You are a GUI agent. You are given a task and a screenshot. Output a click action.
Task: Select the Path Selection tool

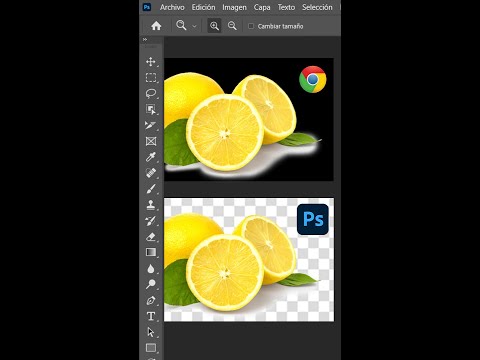[x=151, y=332]
